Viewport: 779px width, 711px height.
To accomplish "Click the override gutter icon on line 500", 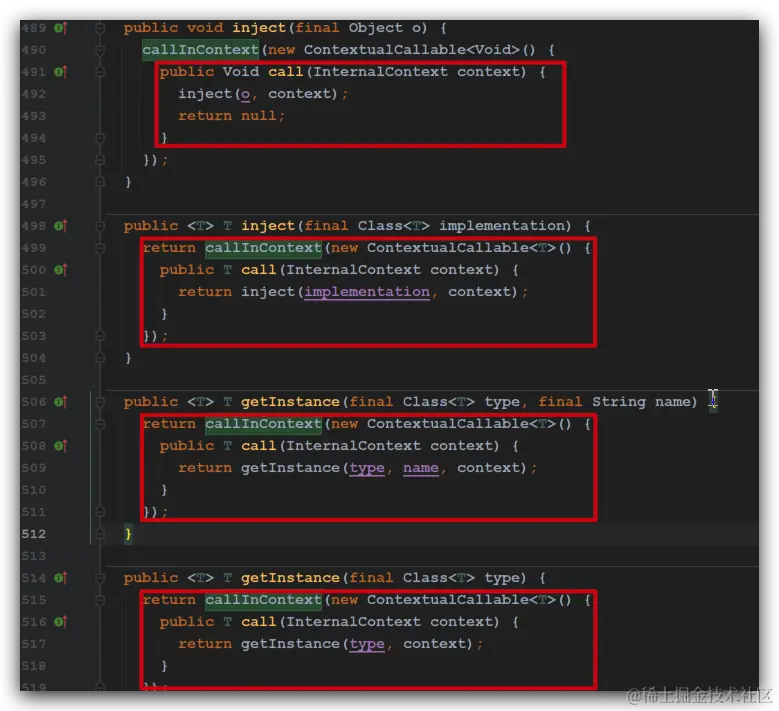I will tap(60, 270).
